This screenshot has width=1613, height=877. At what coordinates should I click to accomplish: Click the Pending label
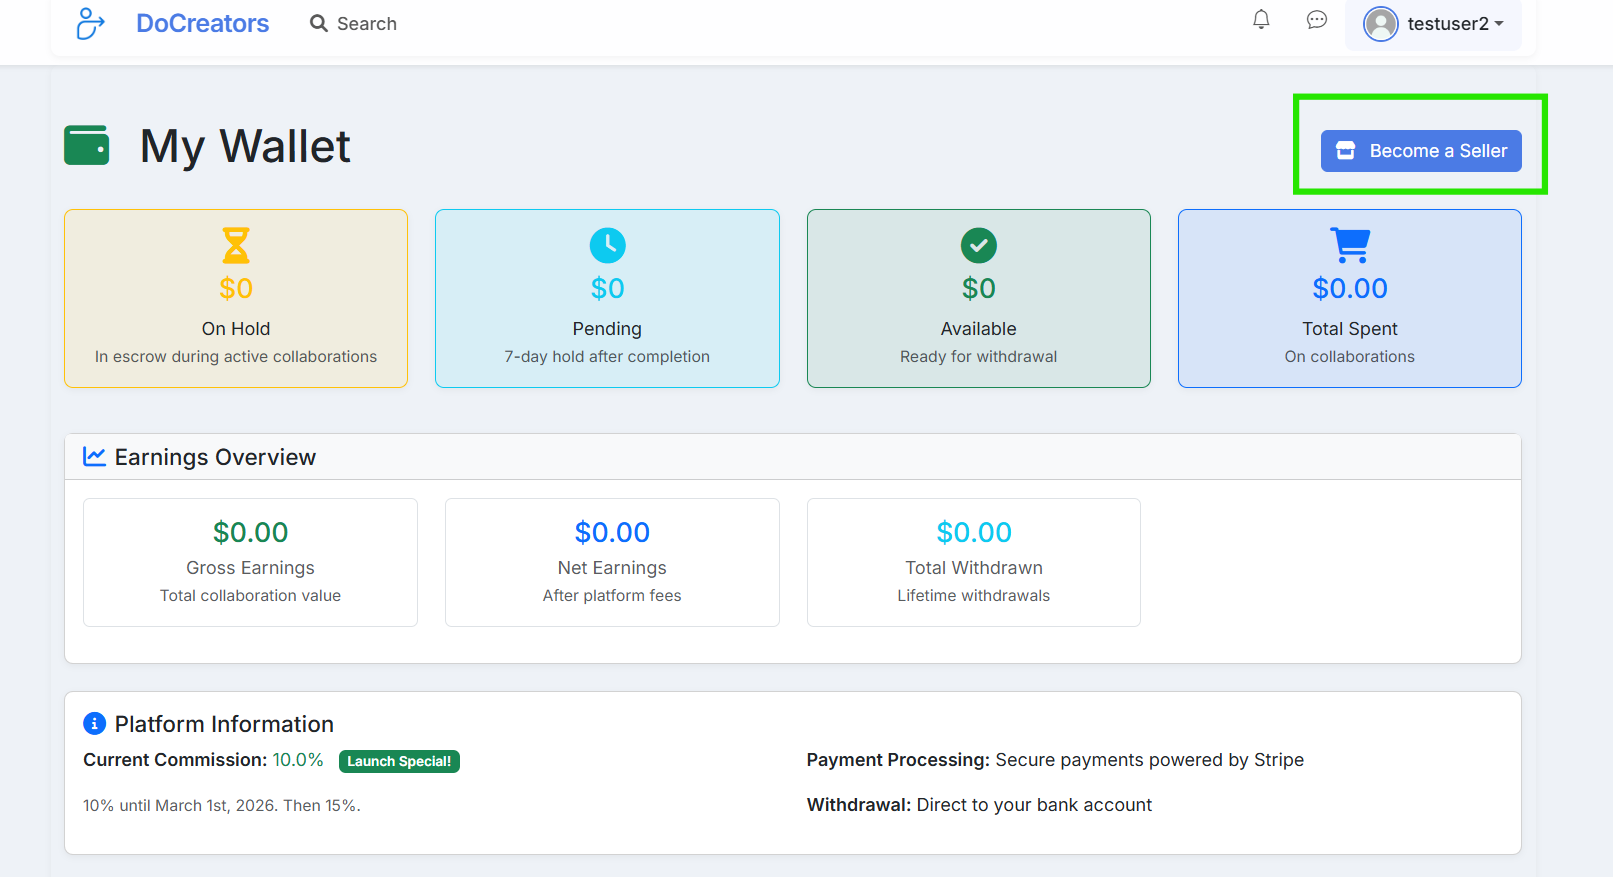coord(607,329)
